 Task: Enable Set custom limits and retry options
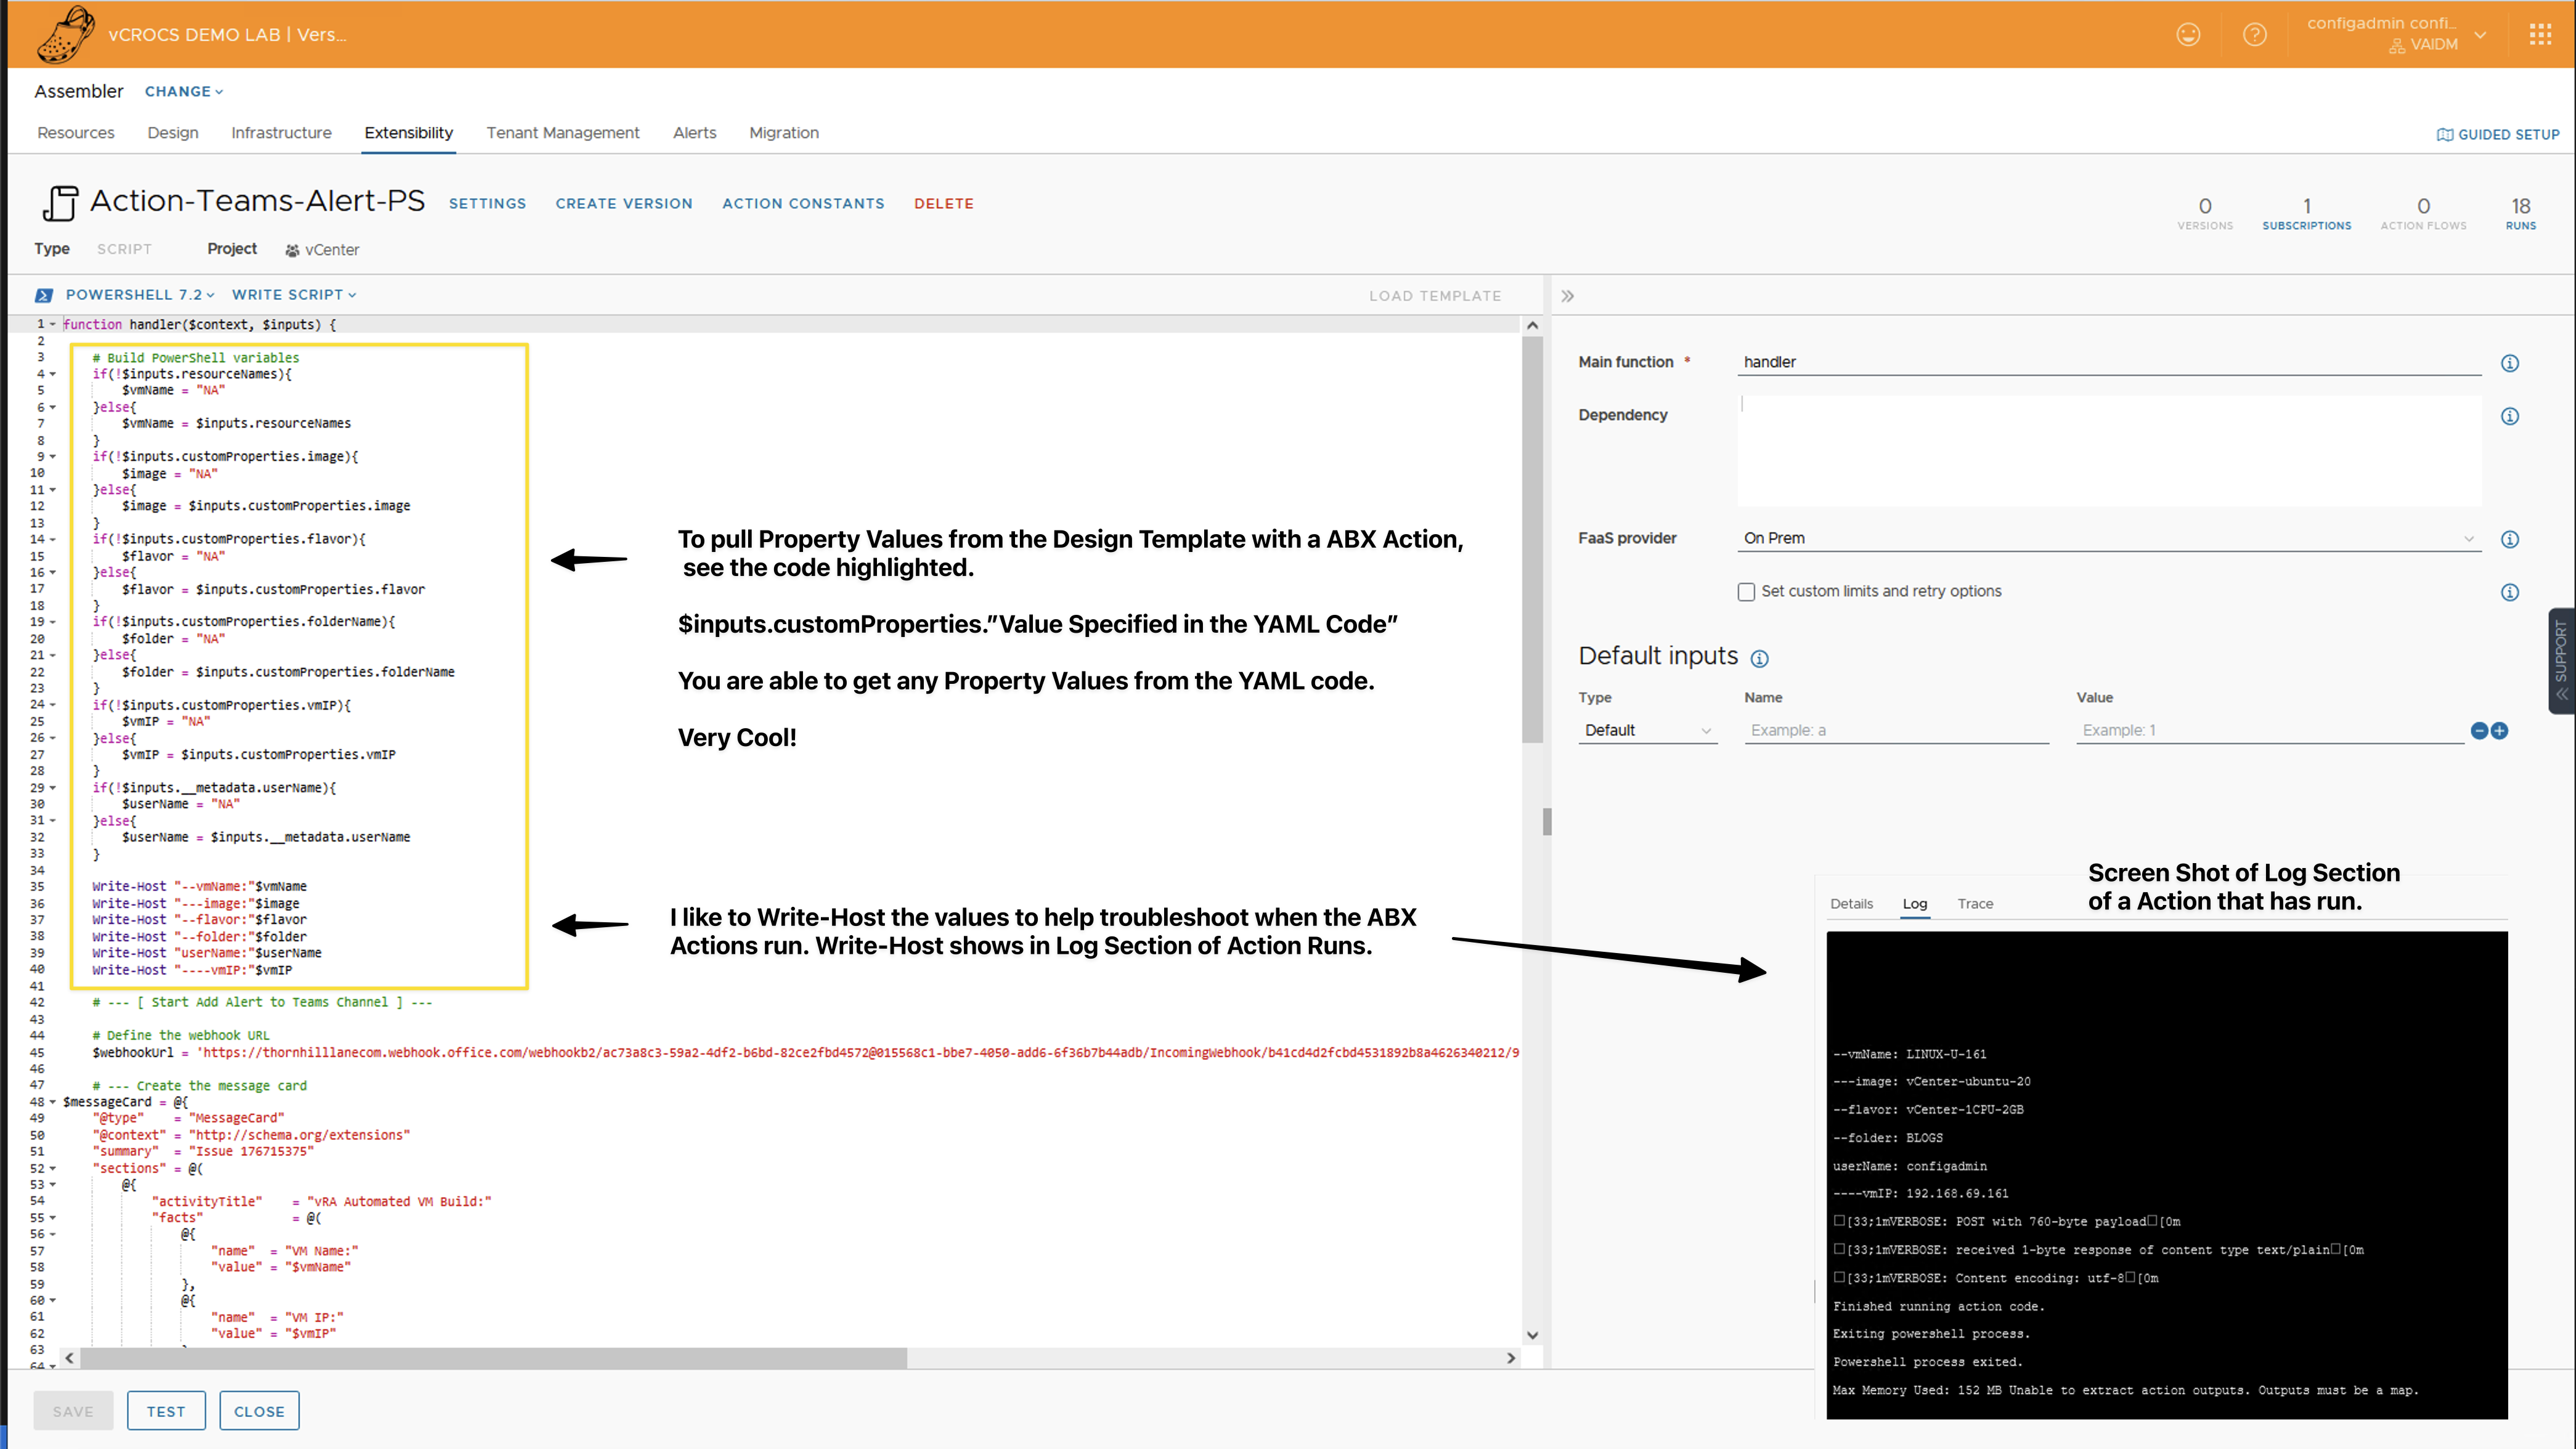[1746, 592]
